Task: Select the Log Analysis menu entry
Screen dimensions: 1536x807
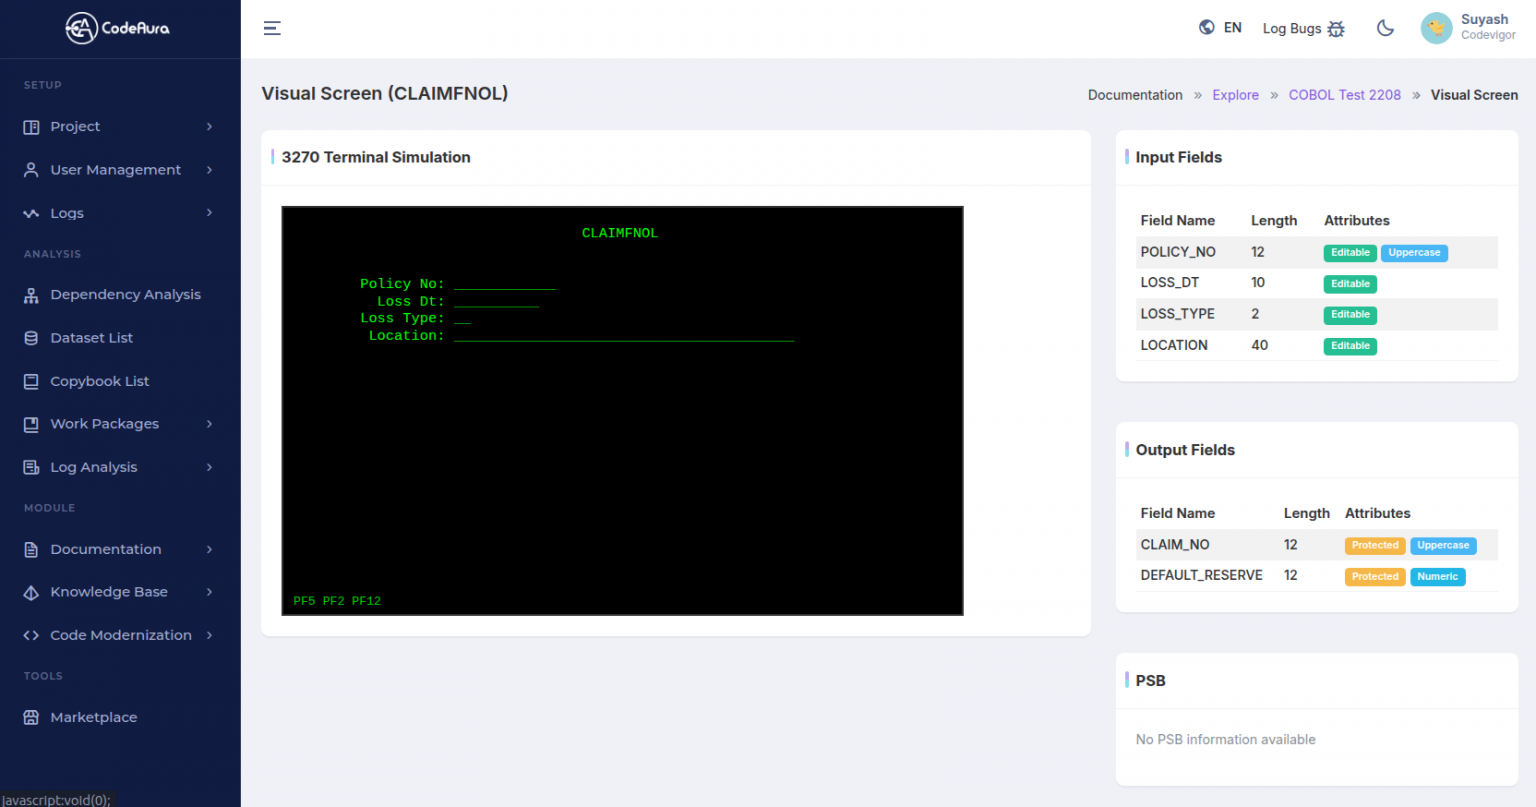Action: tap(94, 467)
